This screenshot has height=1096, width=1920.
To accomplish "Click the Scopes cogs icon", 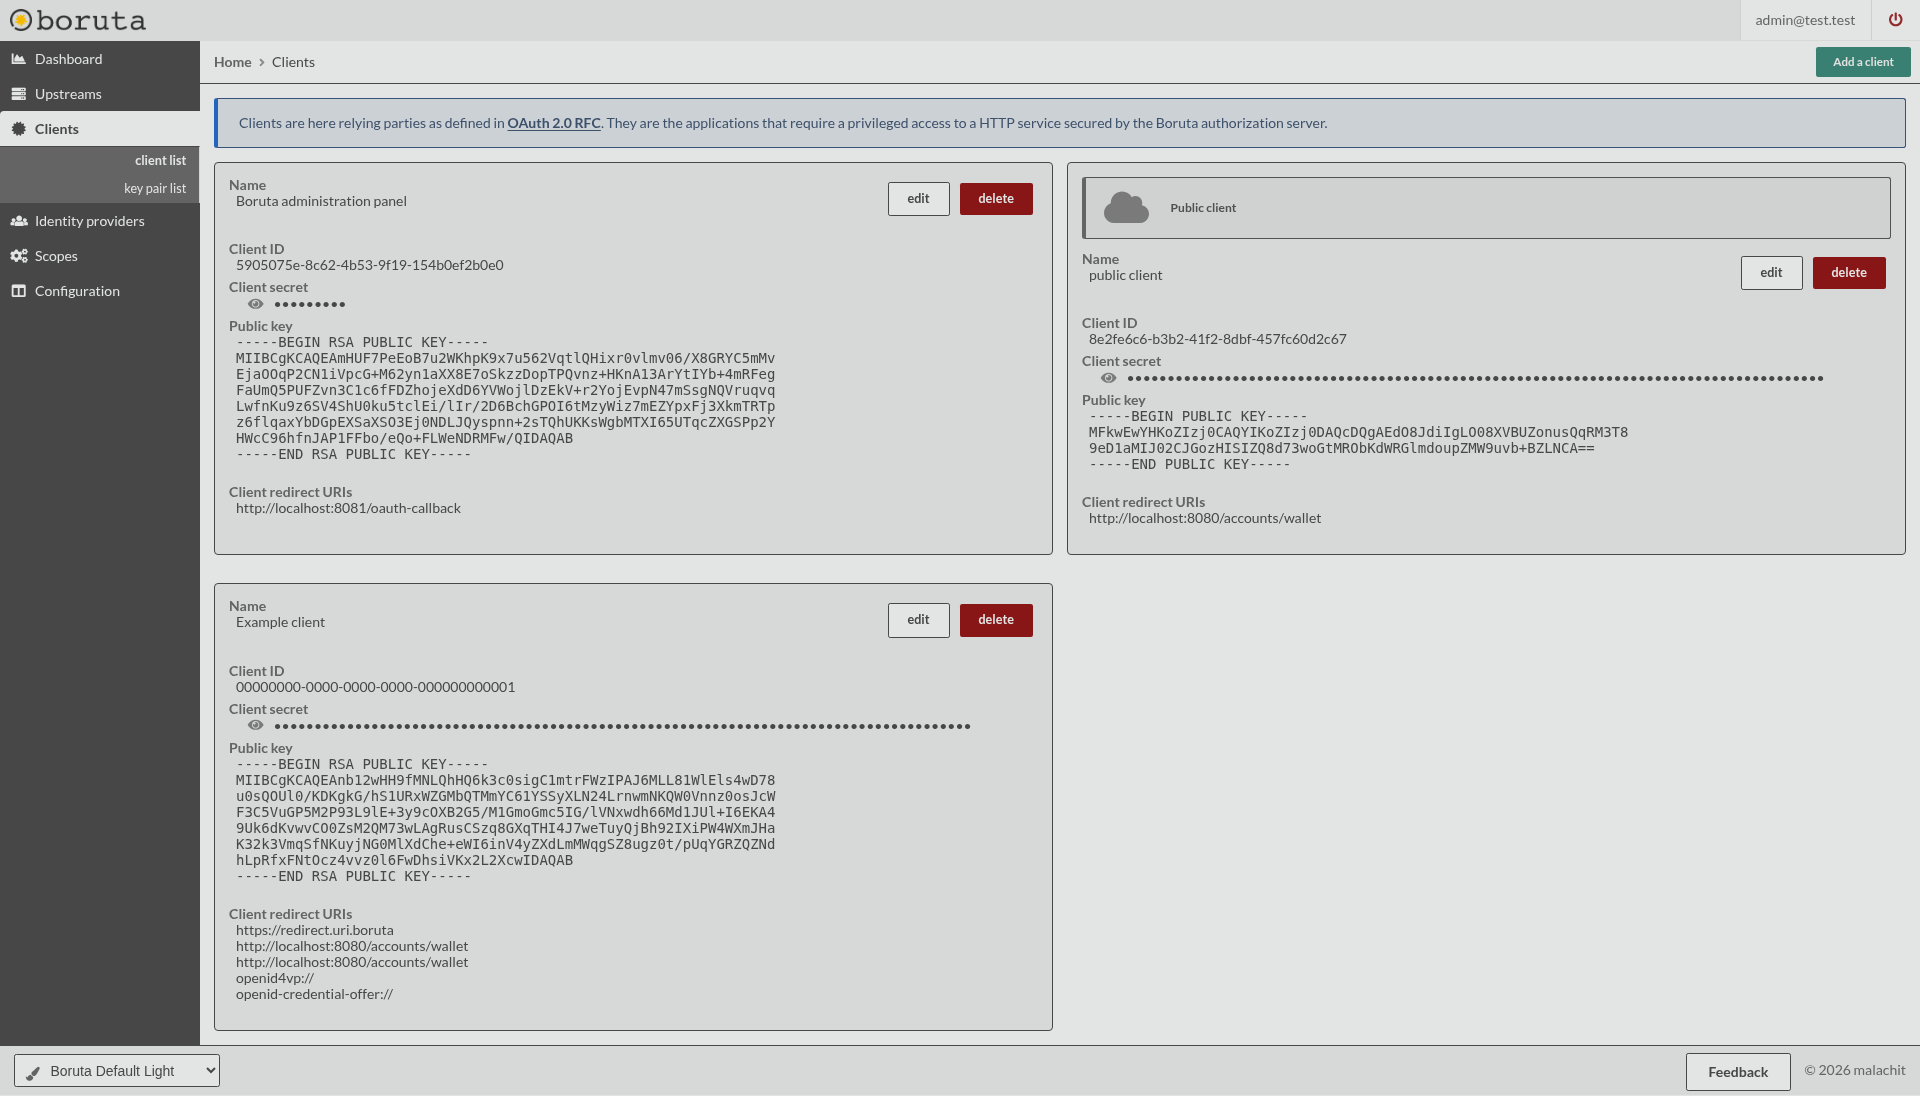I will 19,256.
